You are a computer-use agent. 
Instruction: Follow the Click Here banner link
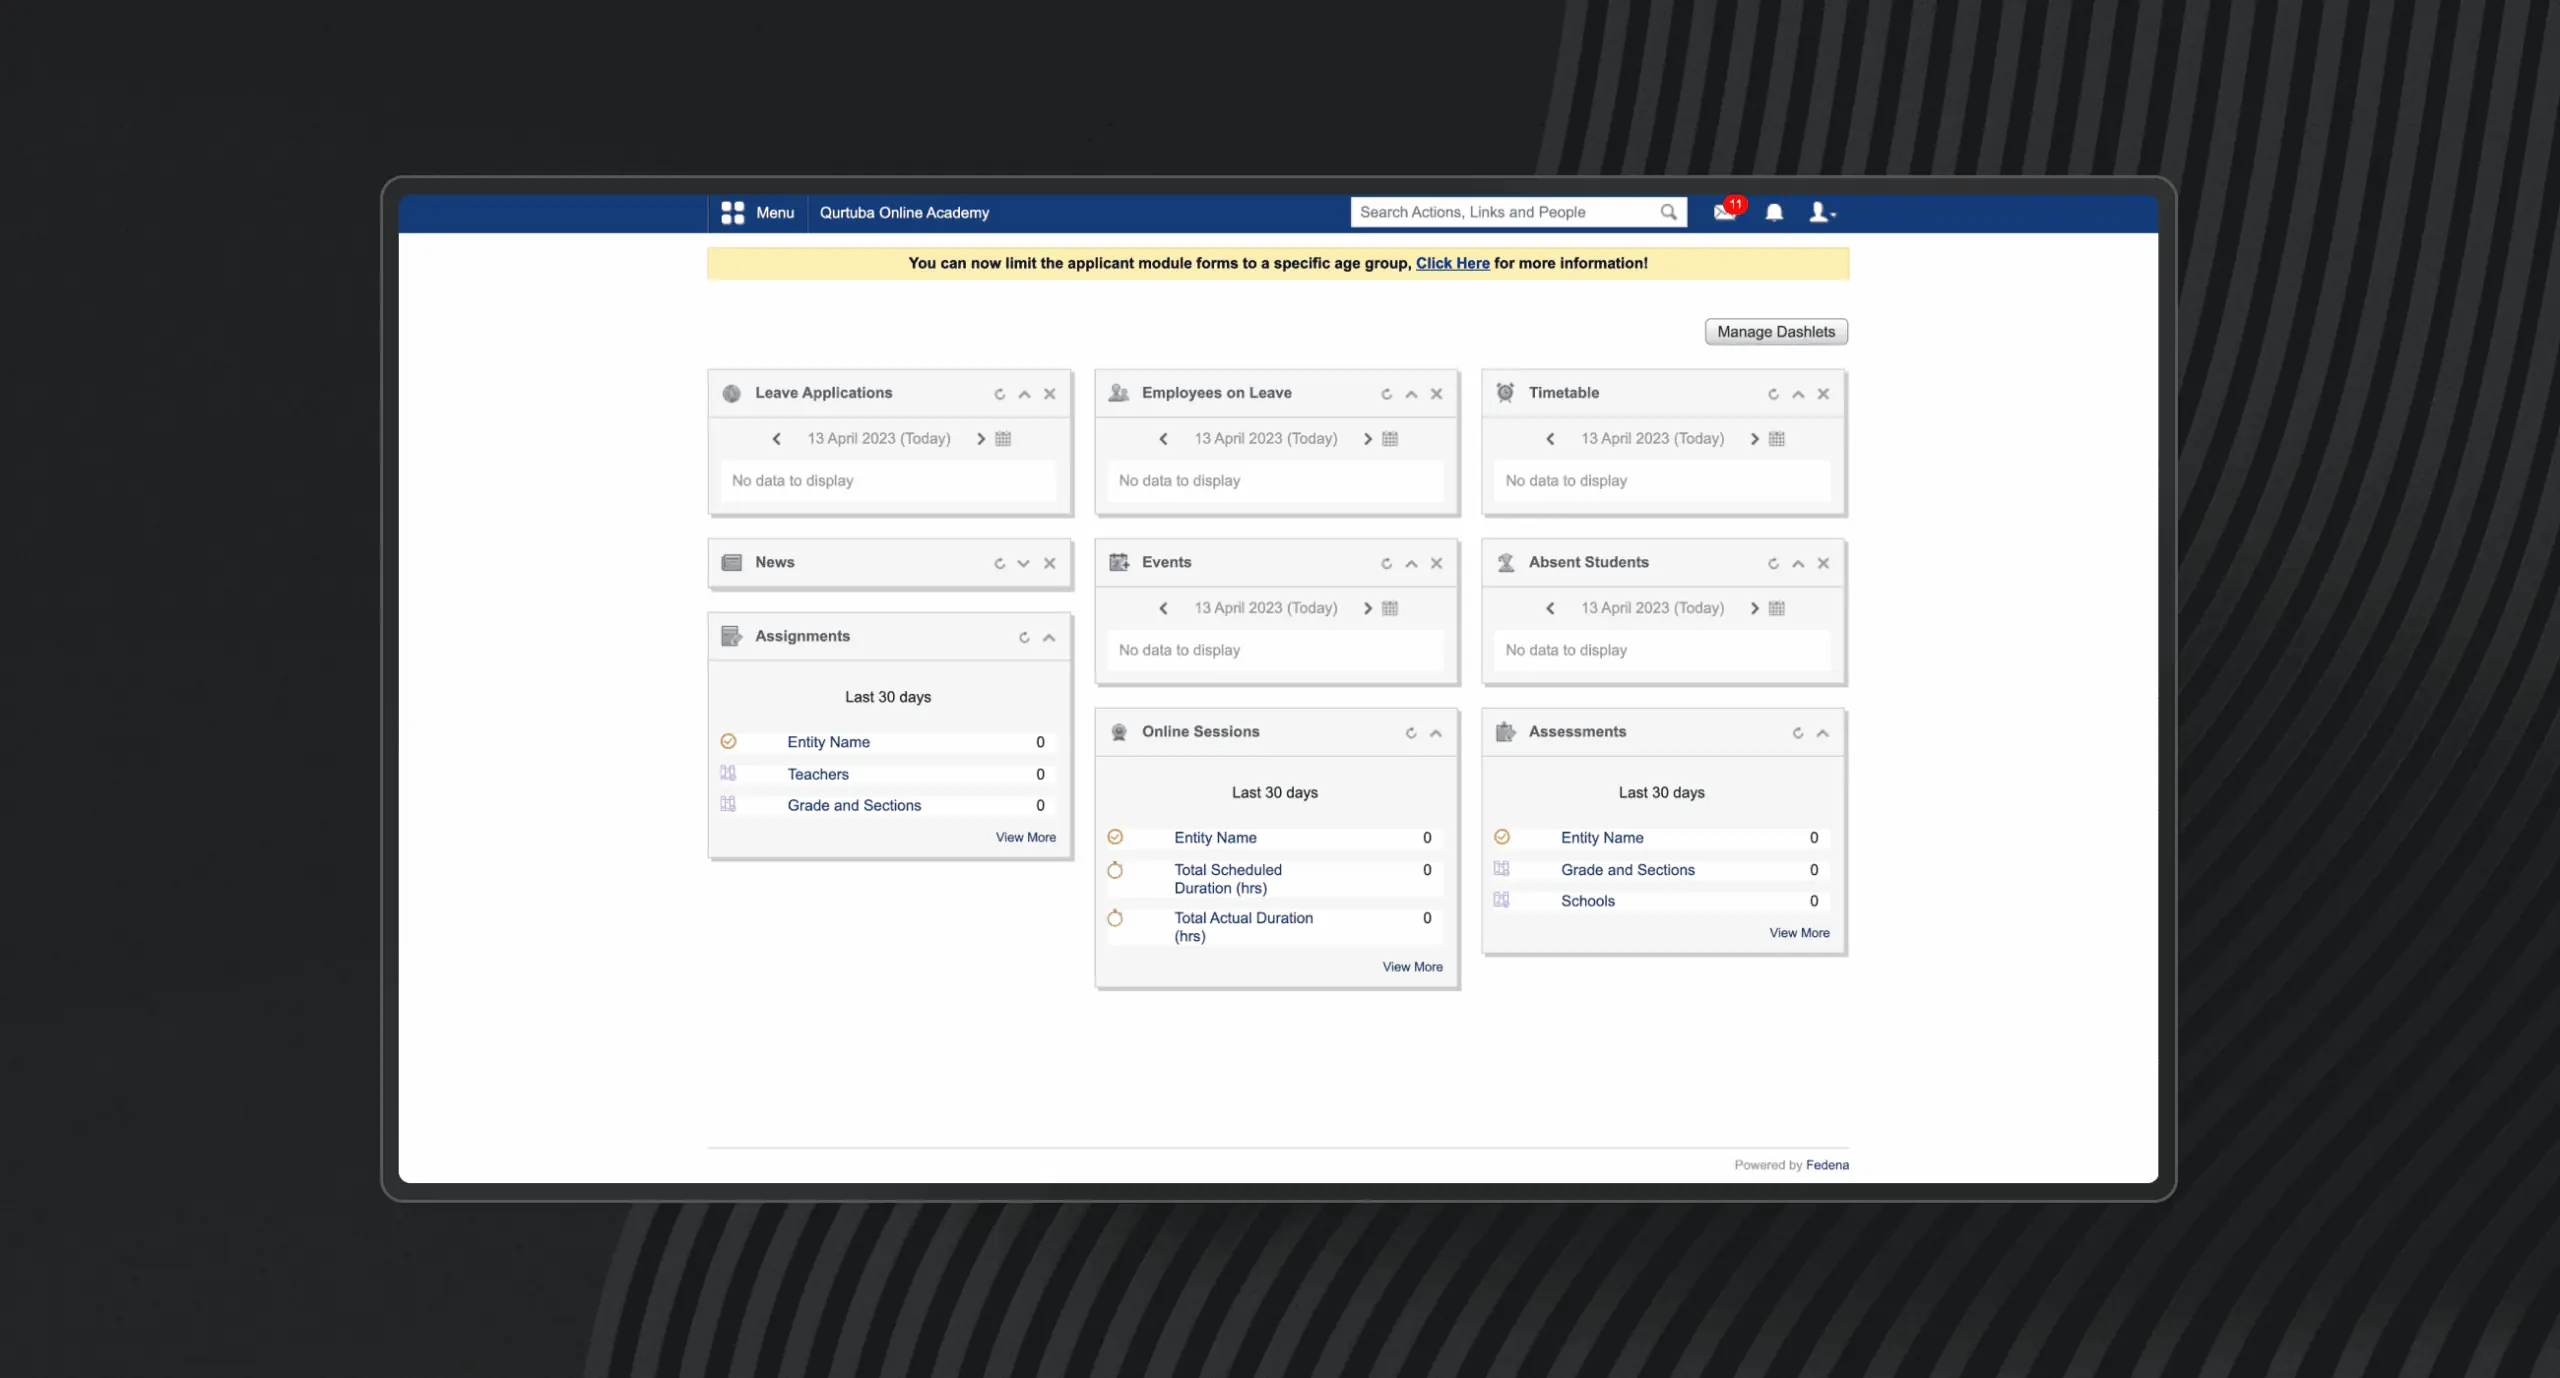pos(1452,263)
